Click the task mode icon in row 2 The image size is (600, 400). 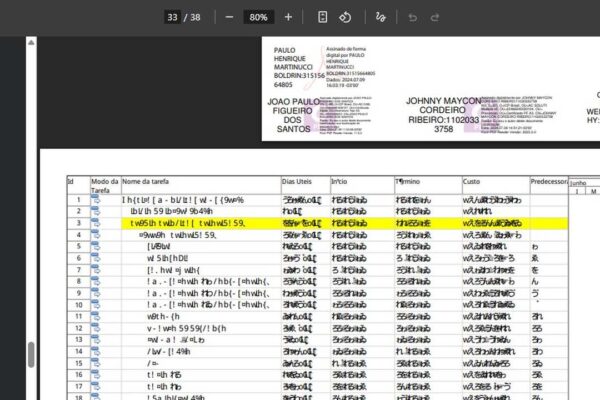[95, 211]
